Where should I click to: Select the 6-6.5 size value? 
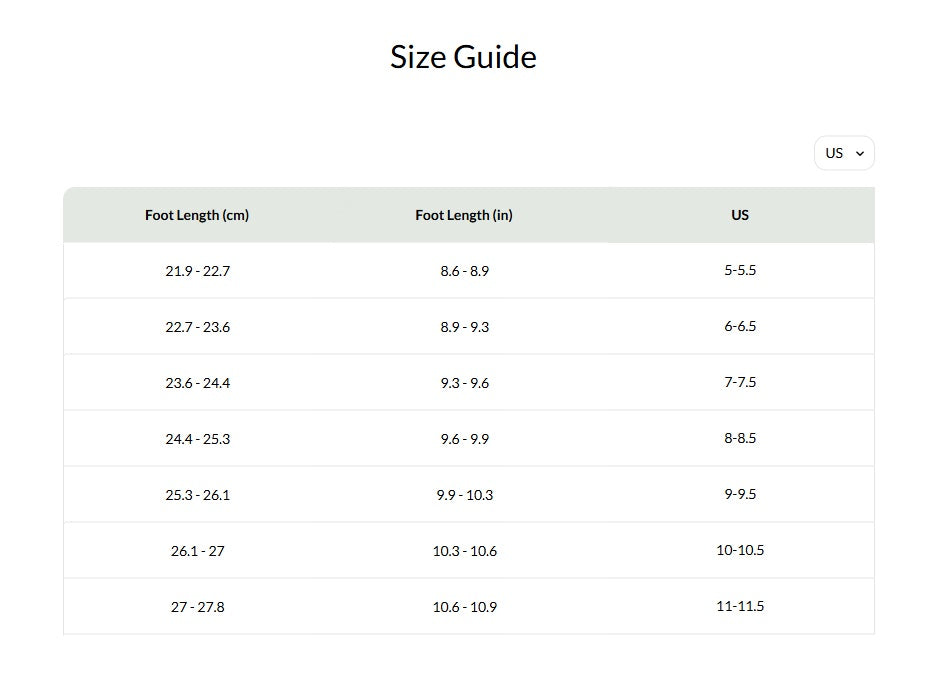739,326
